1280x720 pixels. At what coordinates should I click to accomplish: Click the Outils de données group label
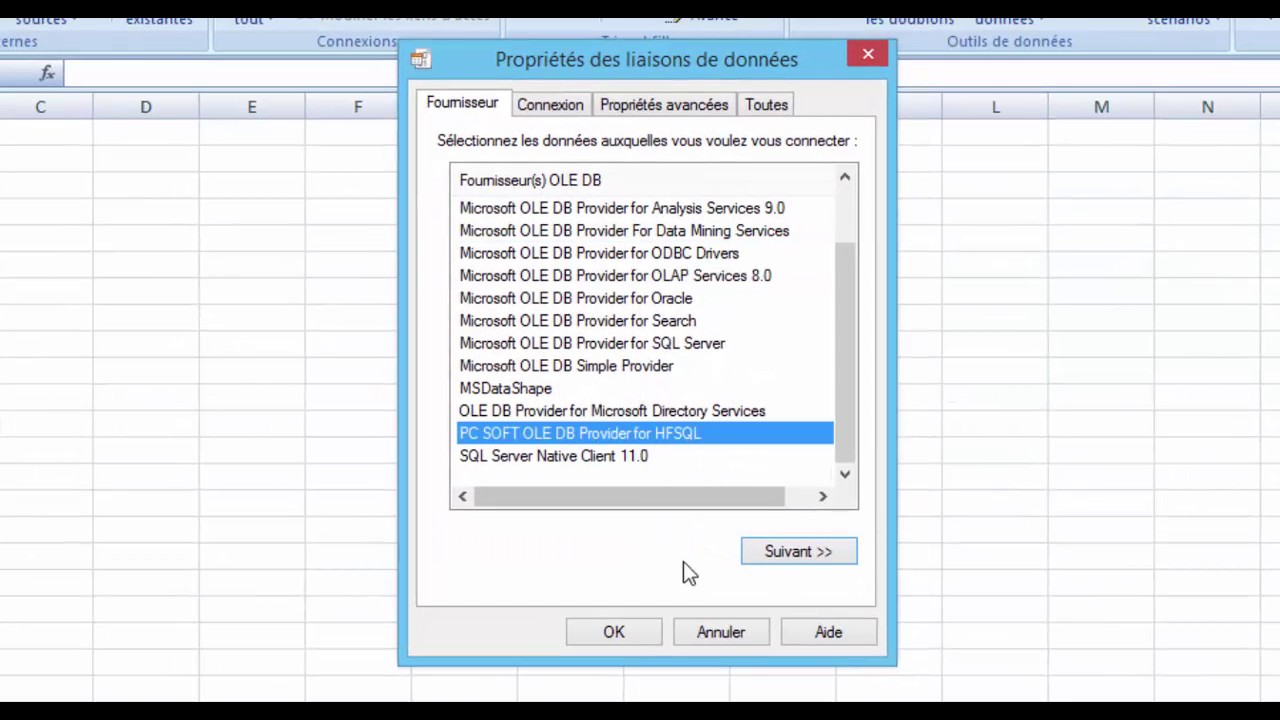click(x=1009, y=41)
